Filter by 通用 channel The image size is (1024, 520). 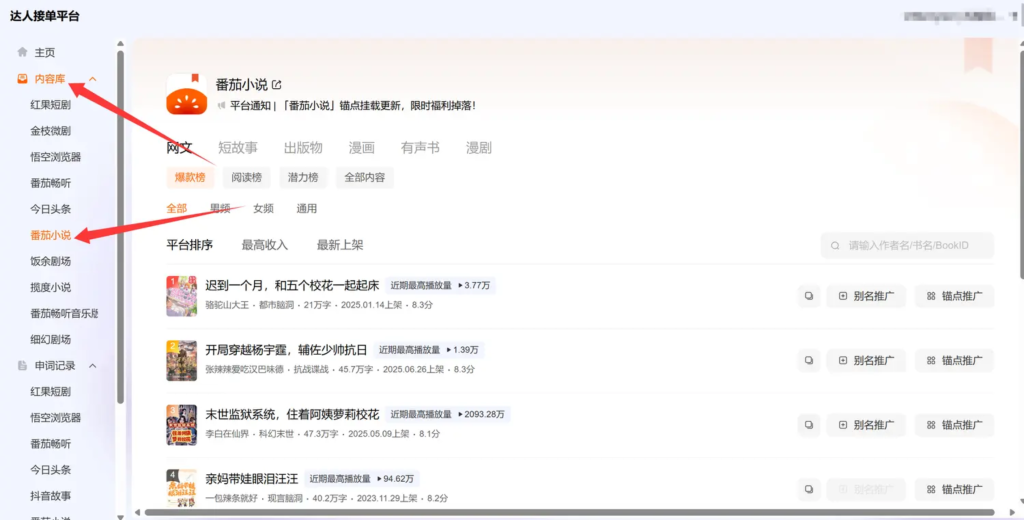click(x=306, y=208)
